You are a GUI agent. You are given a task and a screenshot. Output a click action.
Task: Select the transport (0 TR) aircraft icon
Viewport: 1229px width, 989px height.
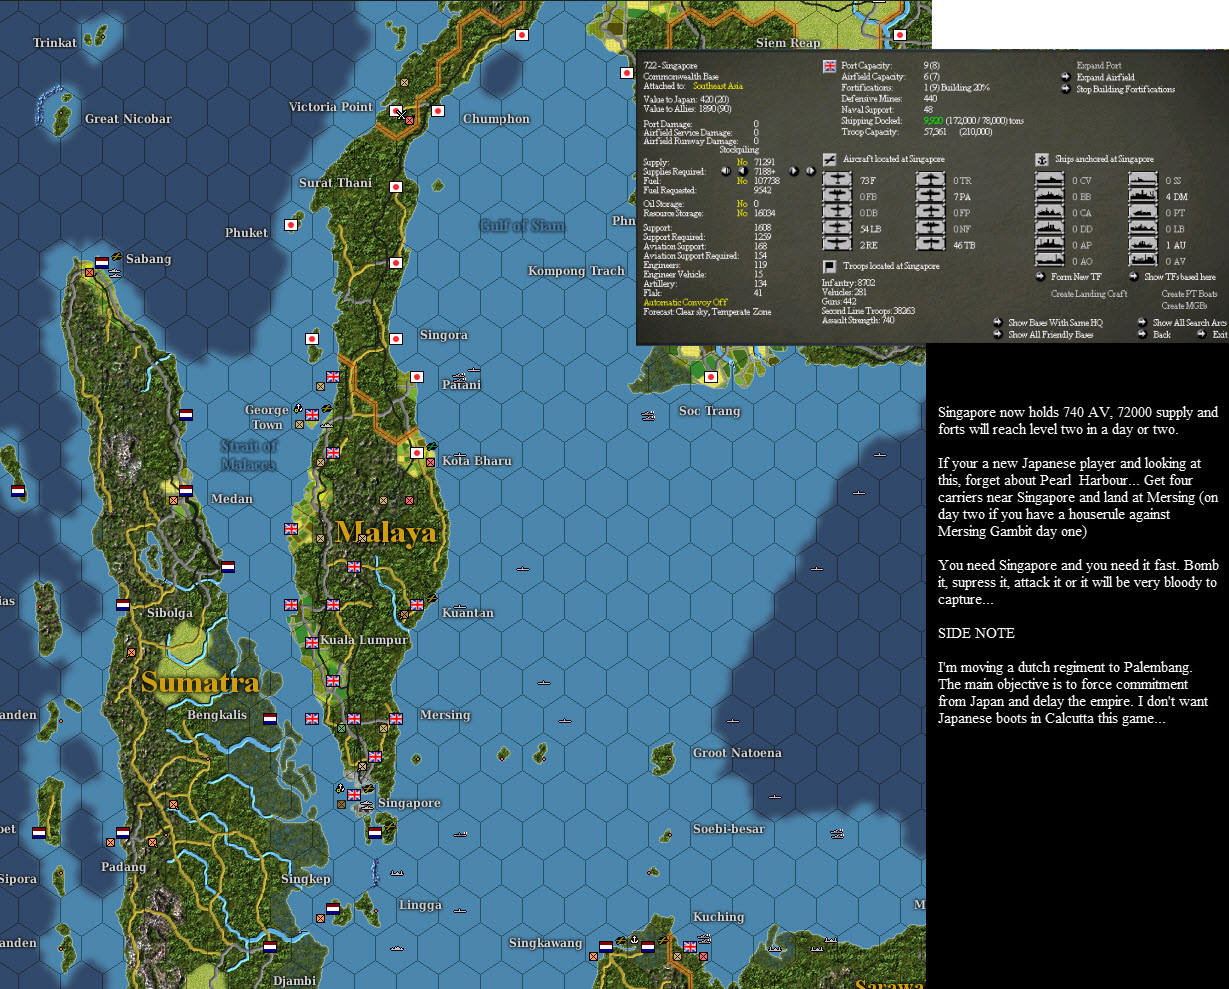[x=931, y=180]
